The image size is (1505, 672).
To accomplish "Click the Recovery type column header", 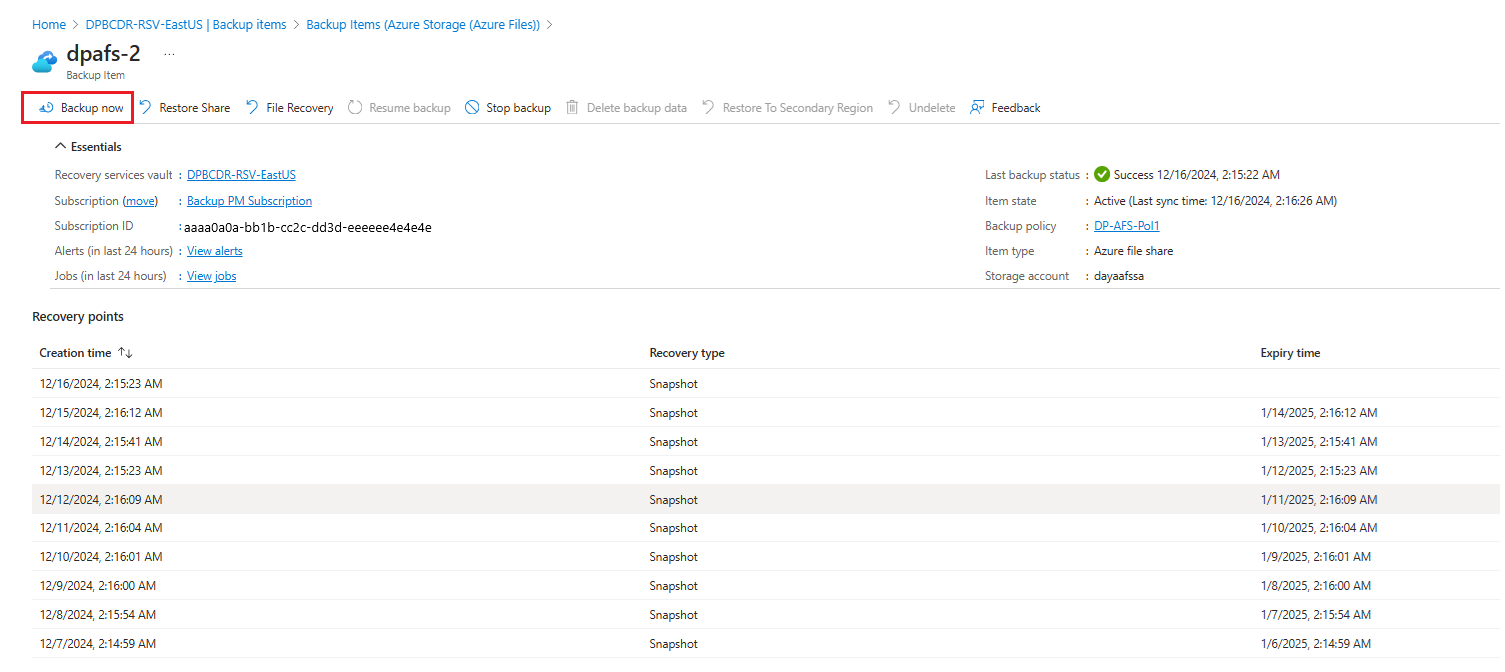I will [x=687, y=353].
